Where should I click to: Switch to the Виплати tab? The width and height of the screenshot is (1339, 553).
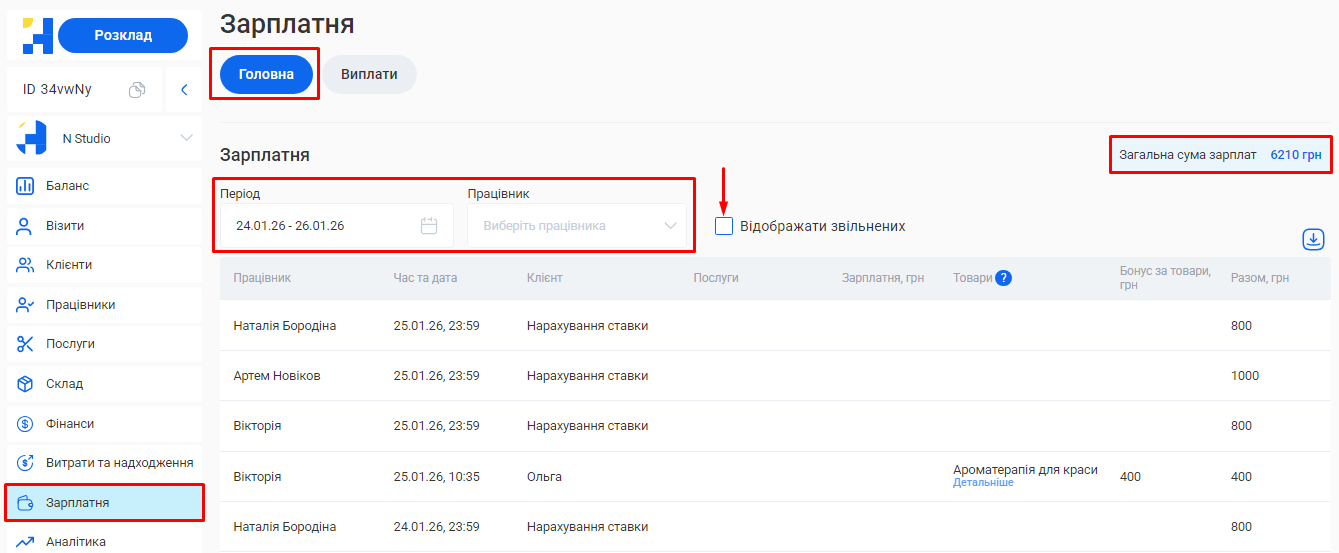tap(369, 74)
